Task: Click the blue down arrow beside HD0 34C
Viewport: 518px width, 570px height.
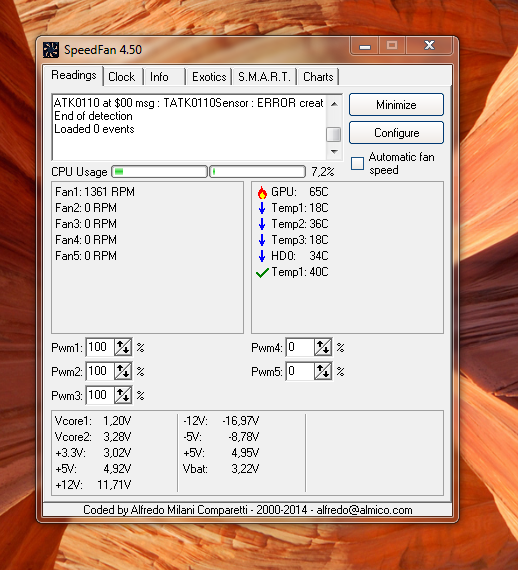Action: pos(262,256)
